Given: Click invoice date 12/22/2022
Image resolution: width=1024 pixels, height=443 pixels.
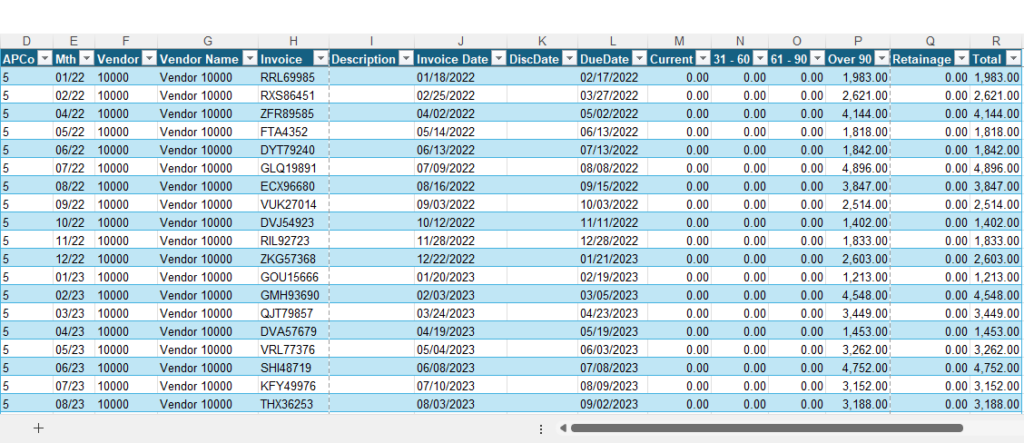Looking at the screenshot, I should (460, 259).
